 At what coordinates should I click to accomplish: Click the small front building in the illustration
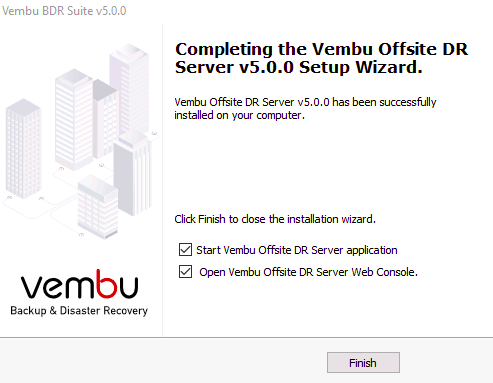98,207
